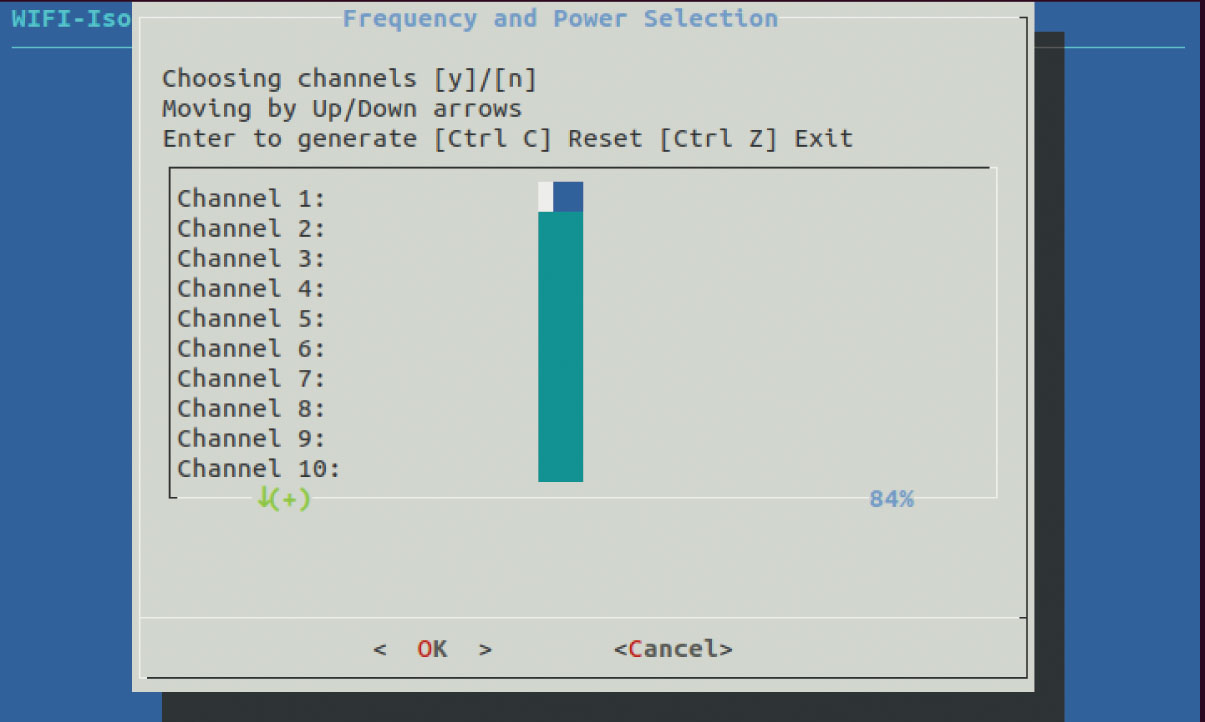Select the Channel 6 input field
1205x722 pixels.
pos(560,348)
